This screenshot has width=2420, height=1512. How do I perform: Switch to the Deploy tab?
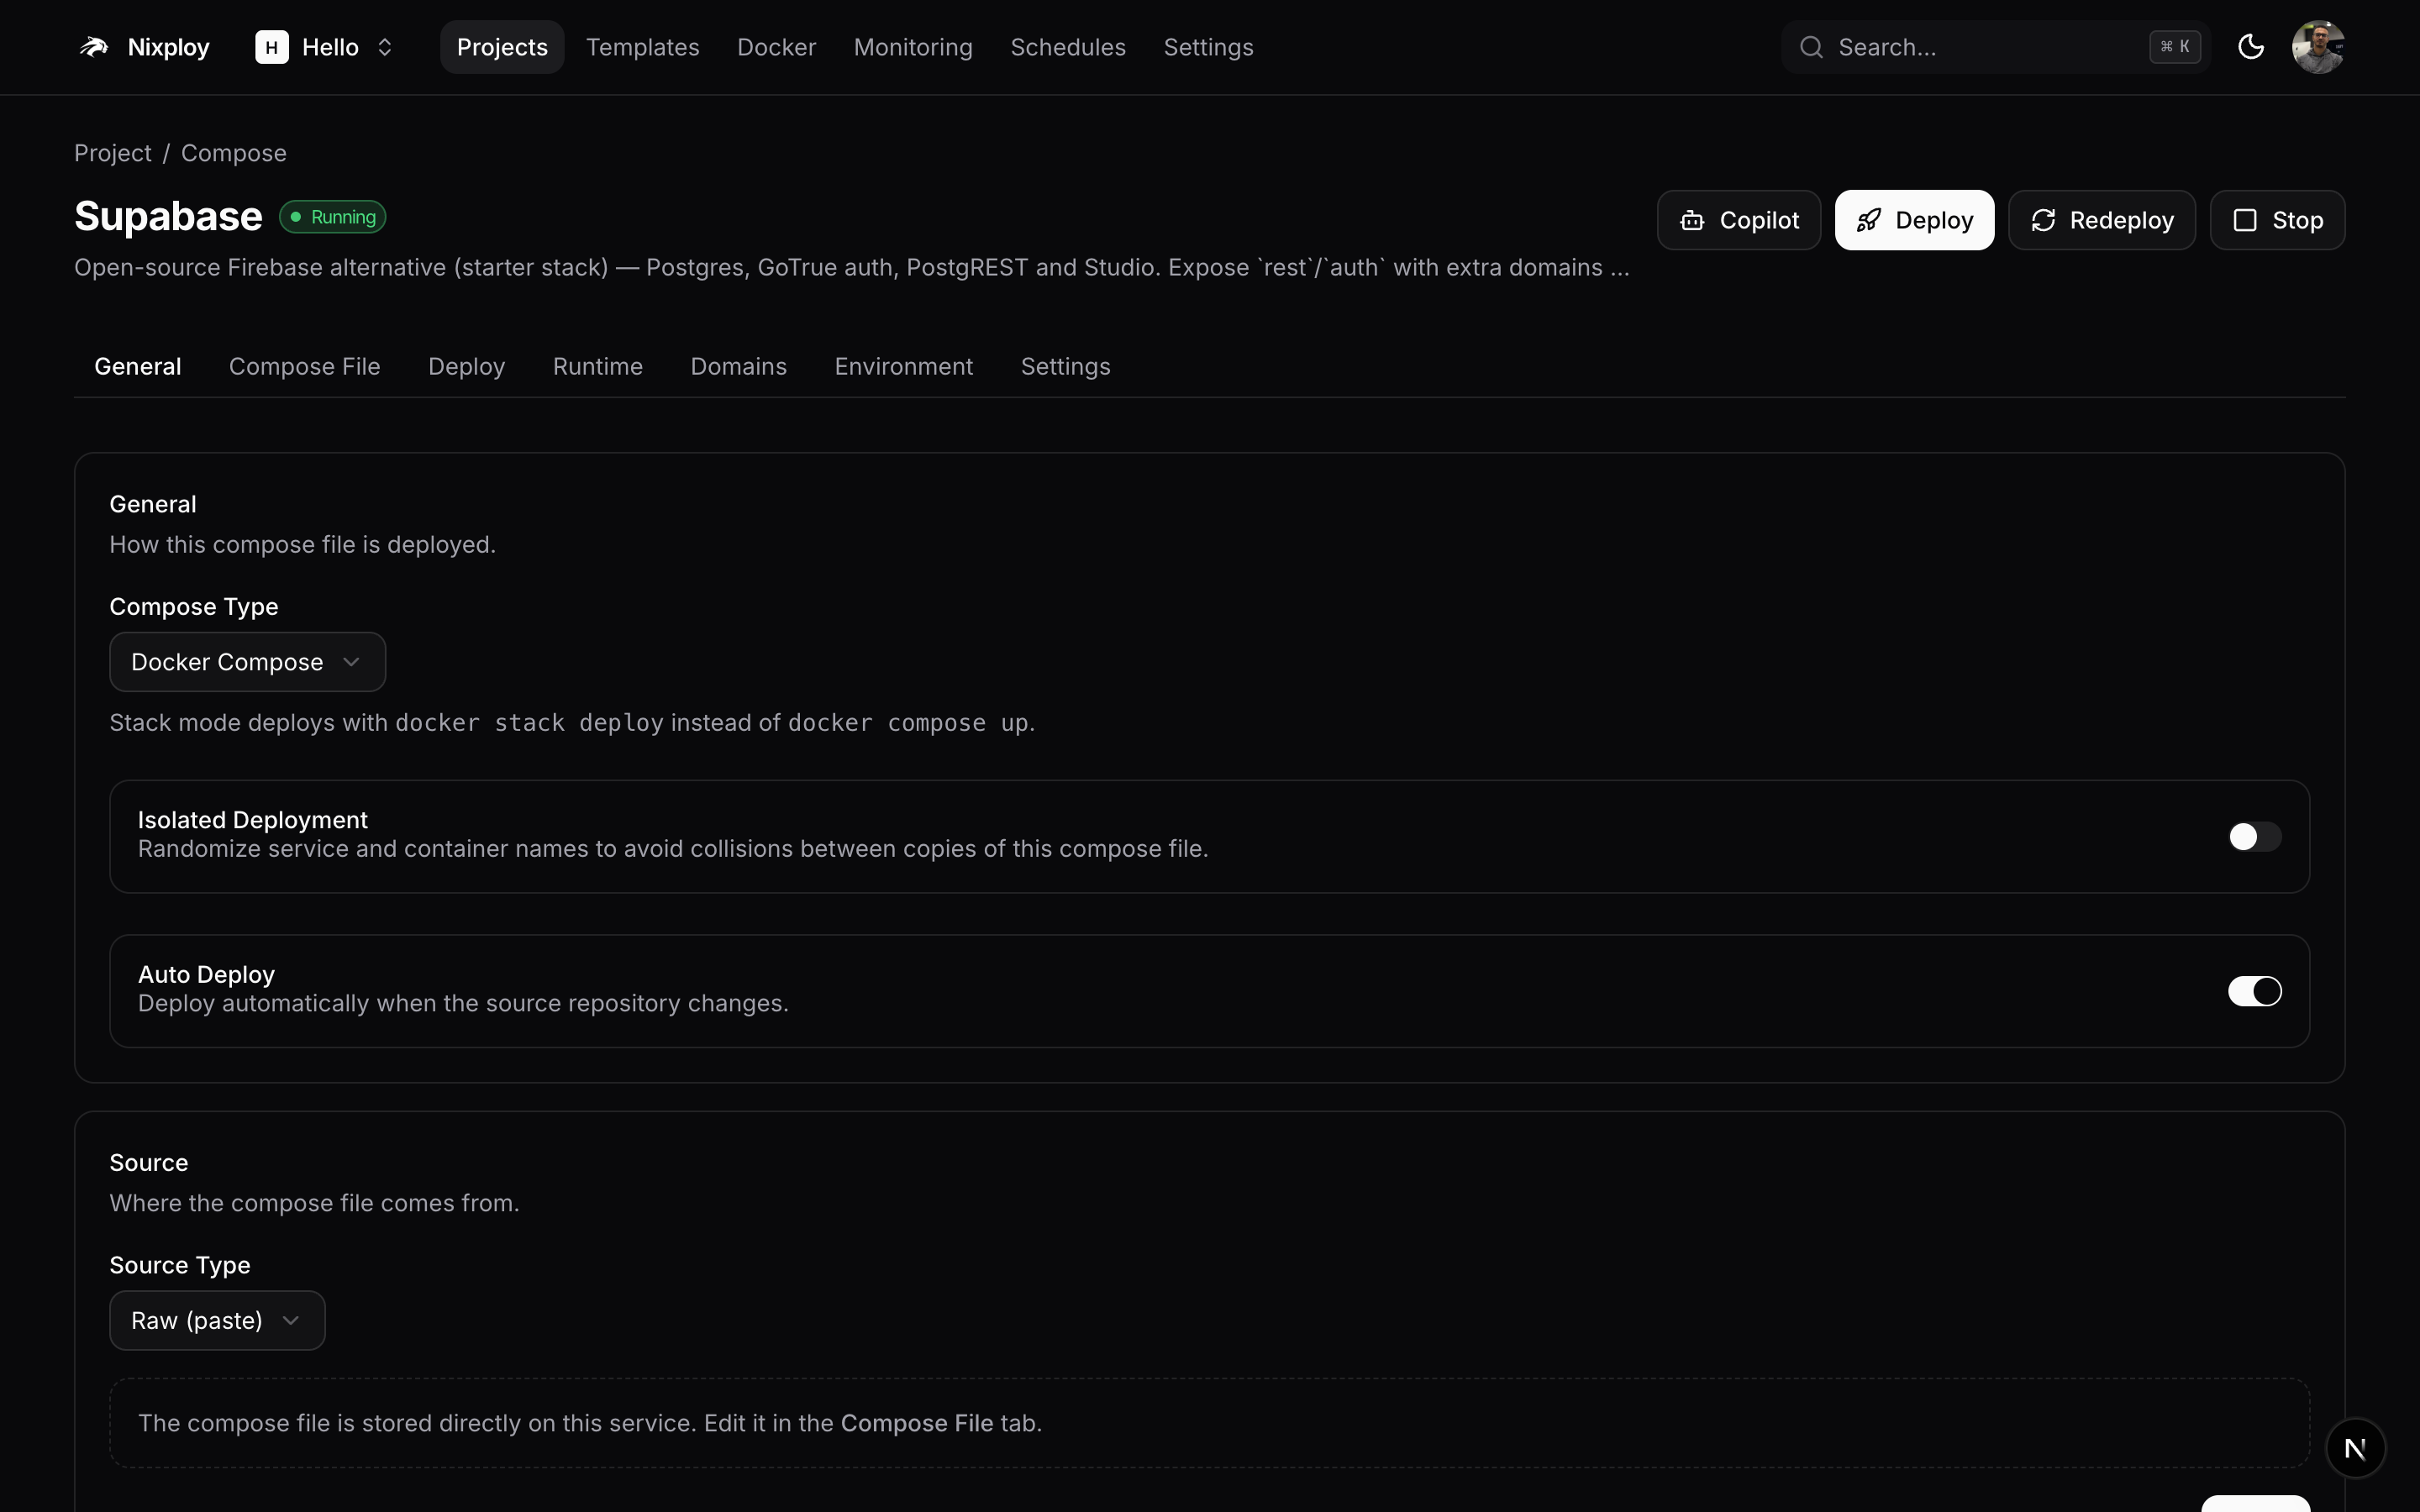(467, 367)
